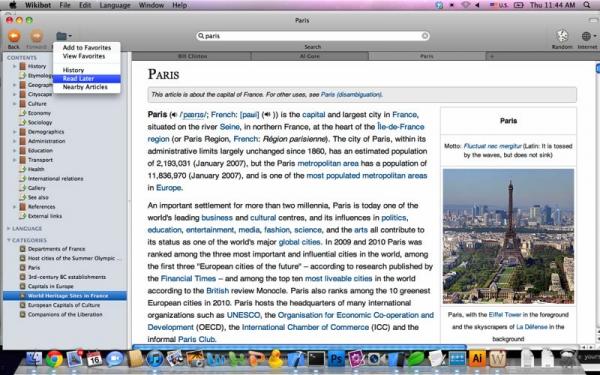Add a new tab with the plus button
The height and width of the screenshot is (375, 600).
point(492,56)
